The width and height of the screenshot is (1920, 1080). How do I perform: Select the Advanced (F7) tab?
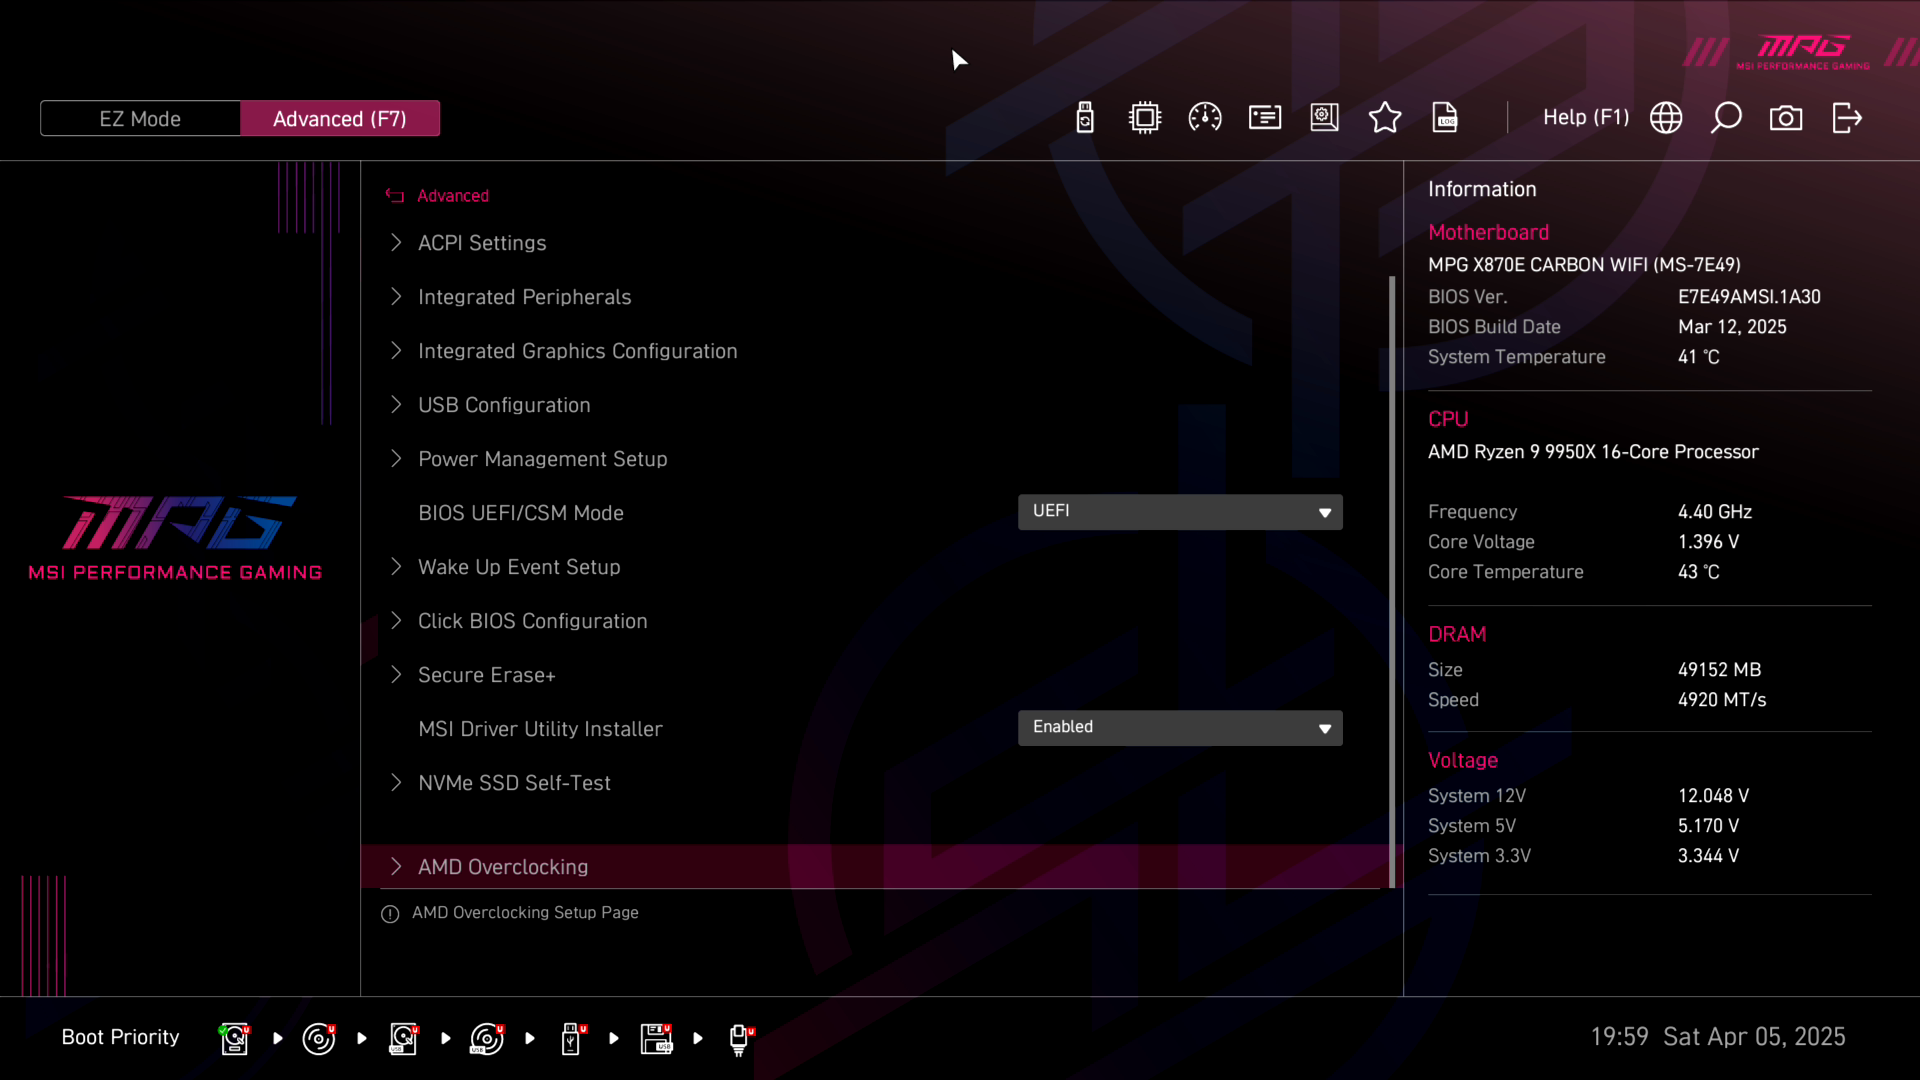(x=340, y=119)
